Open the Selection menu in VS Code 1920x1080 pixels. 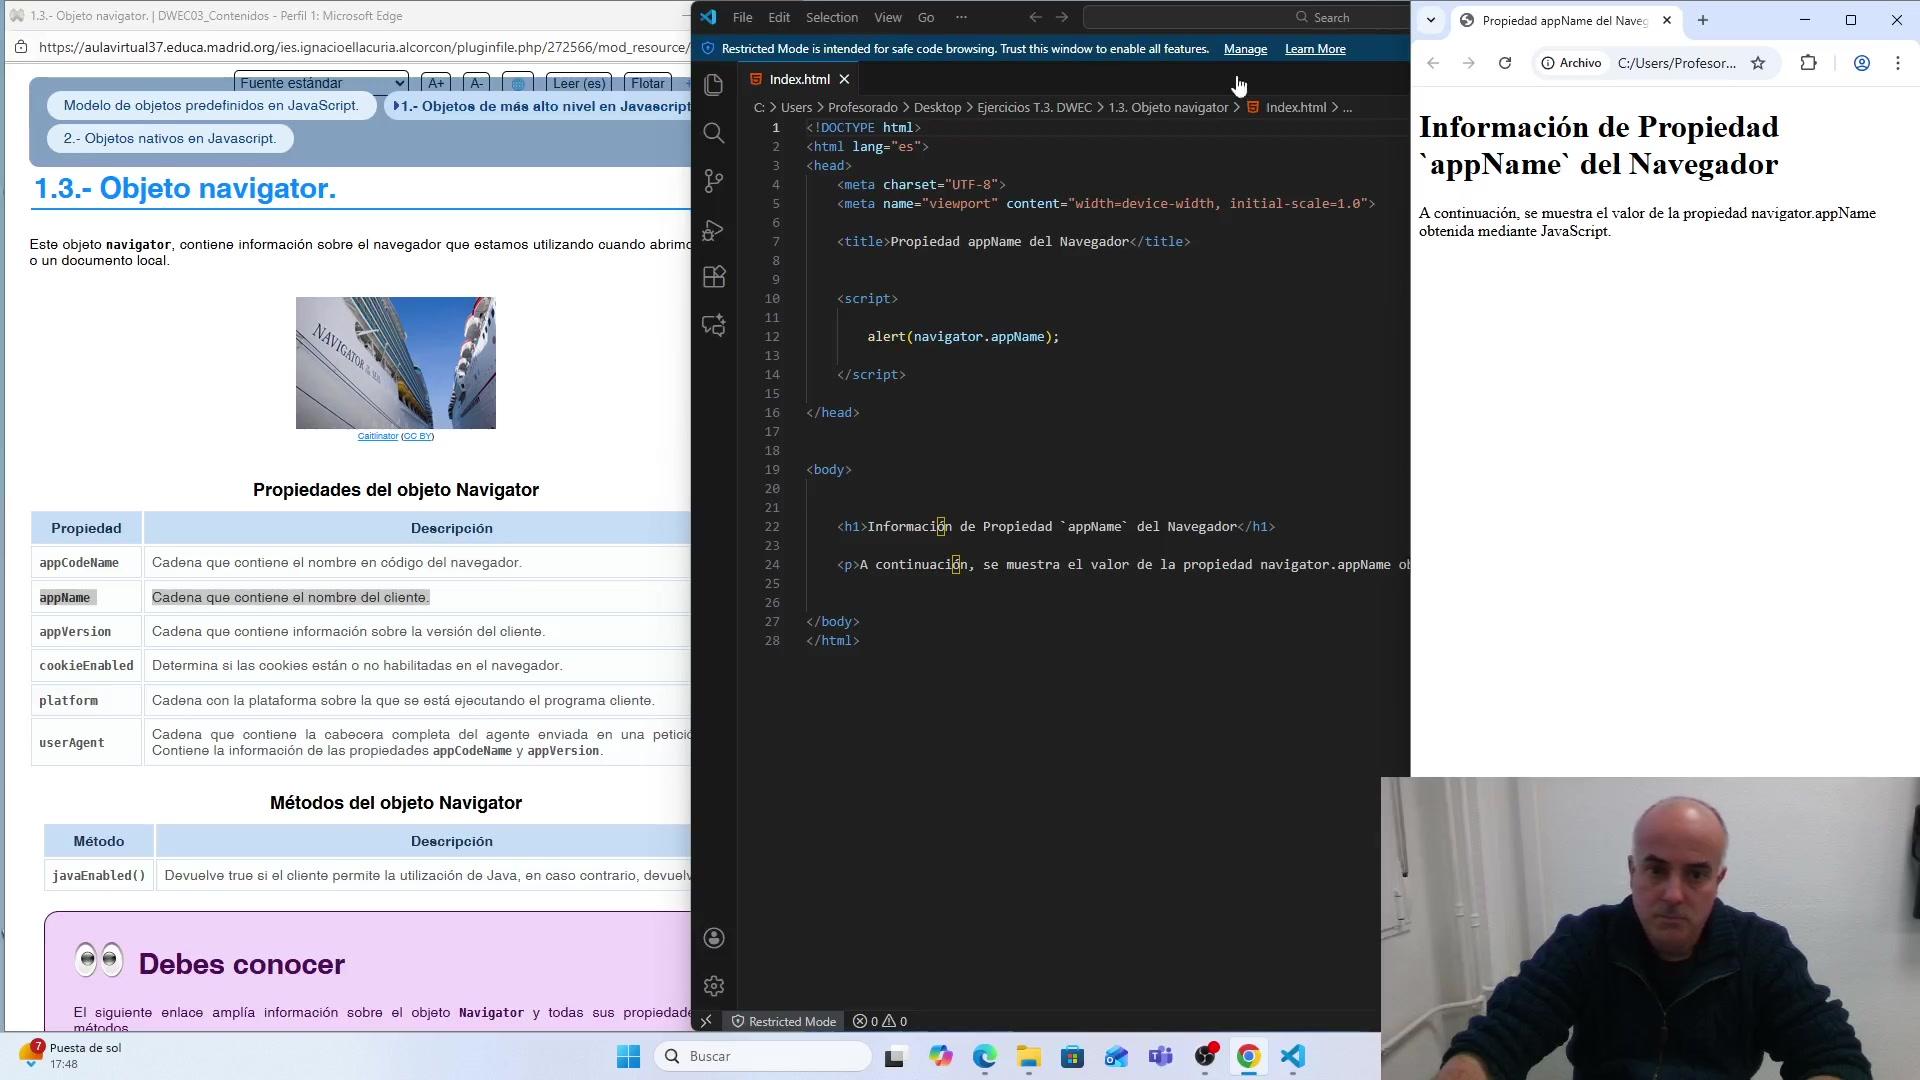point(832,17)
